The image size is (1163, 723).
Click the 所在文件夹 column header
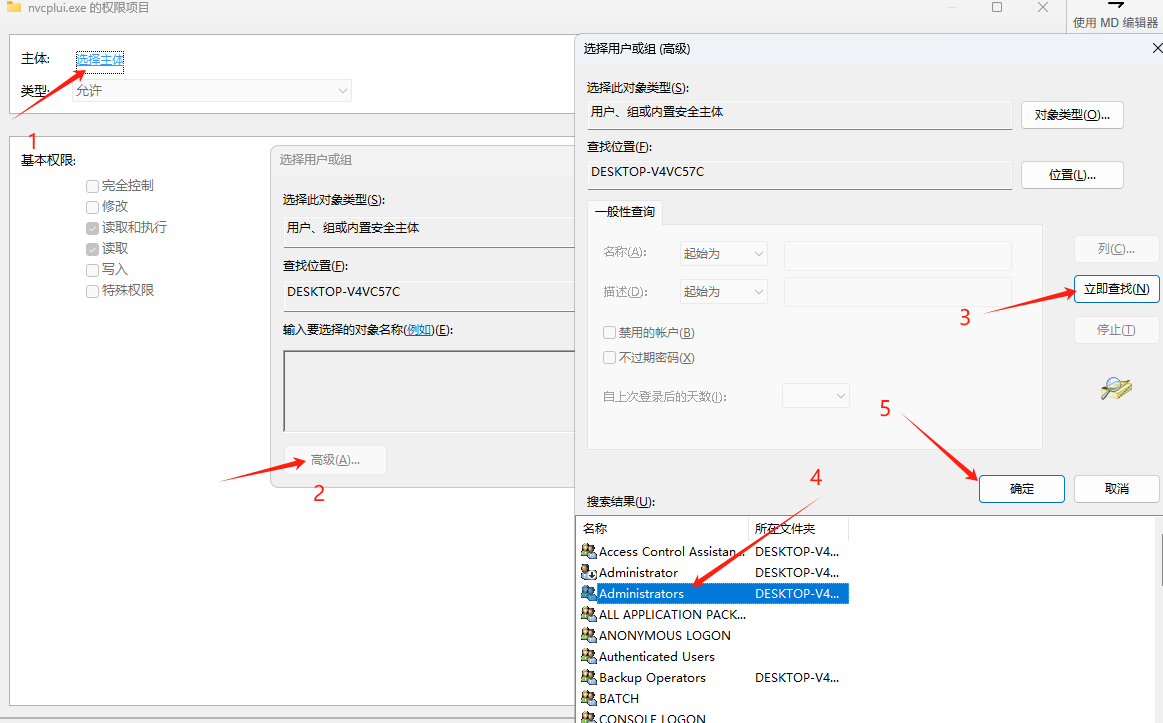click(798, 529)
